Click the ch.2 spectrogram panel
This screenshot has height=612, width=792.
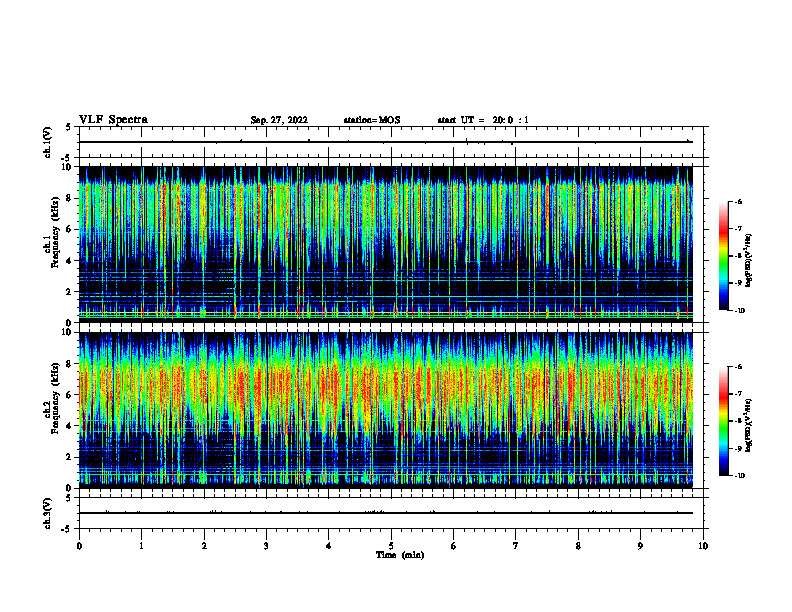click(386, 410)
